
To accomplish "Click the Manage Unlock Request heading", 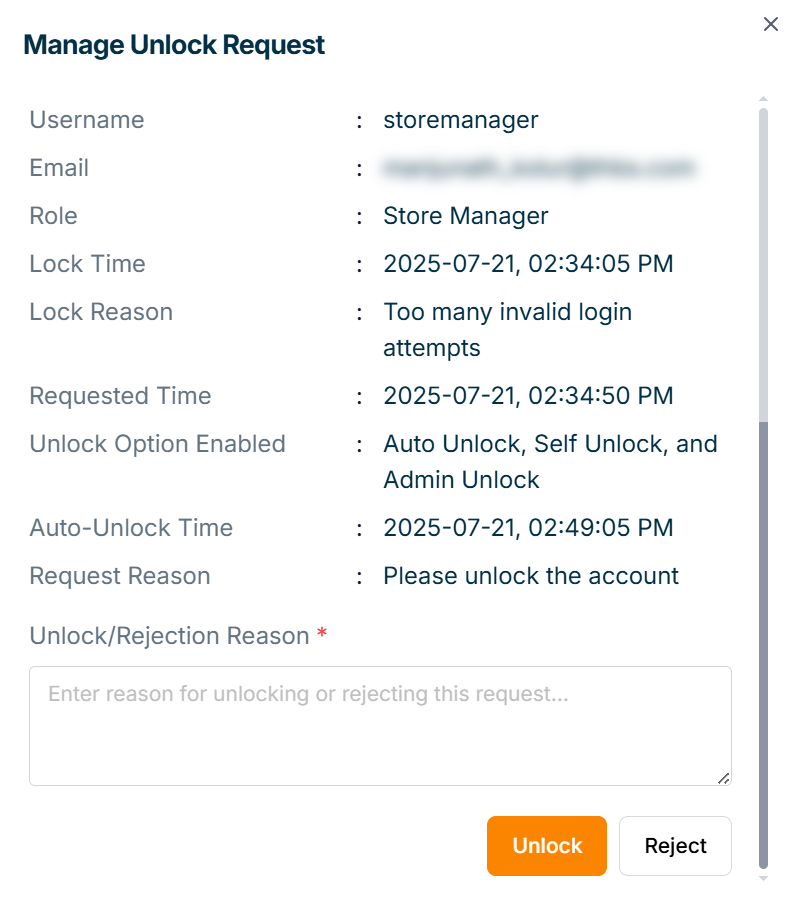I will tap(174, 45).
